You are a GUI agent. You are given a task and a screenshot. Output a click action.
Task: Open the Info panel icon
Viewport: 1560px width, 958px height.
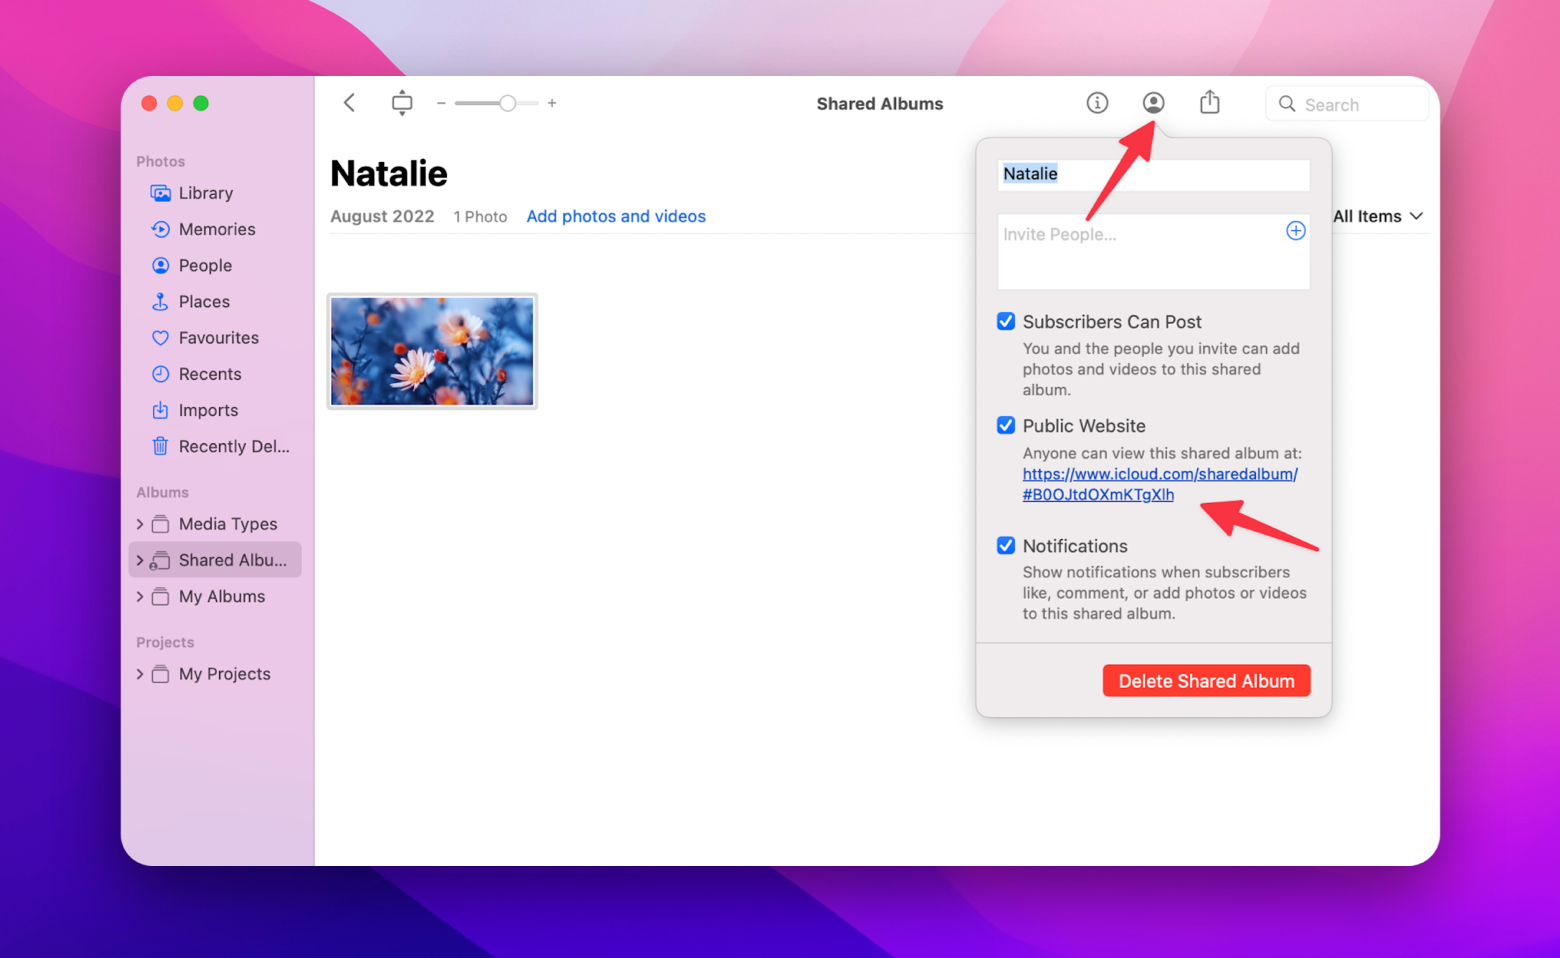pyautogui.click(x=1096, y=102)
